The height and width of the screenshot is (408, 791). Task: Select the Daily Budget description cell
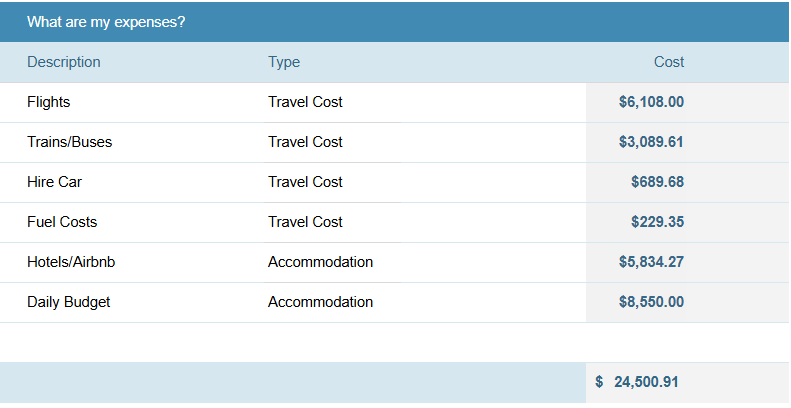(131, 302)
